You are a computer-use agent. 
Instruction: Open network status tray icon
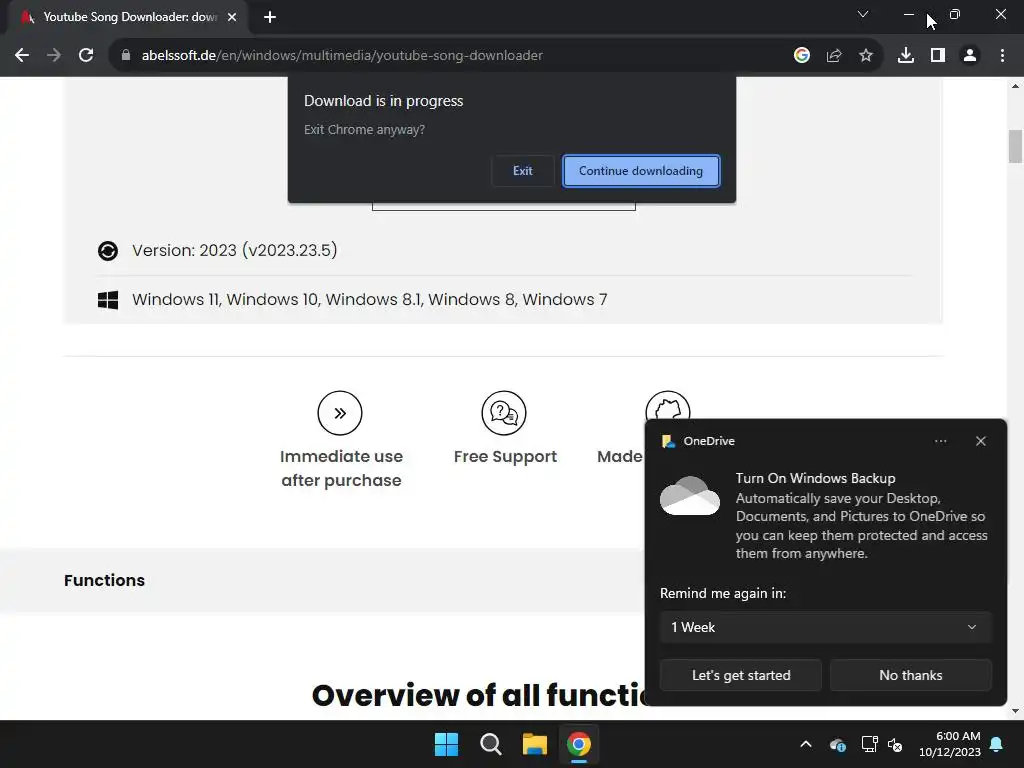tap(869, 744)
